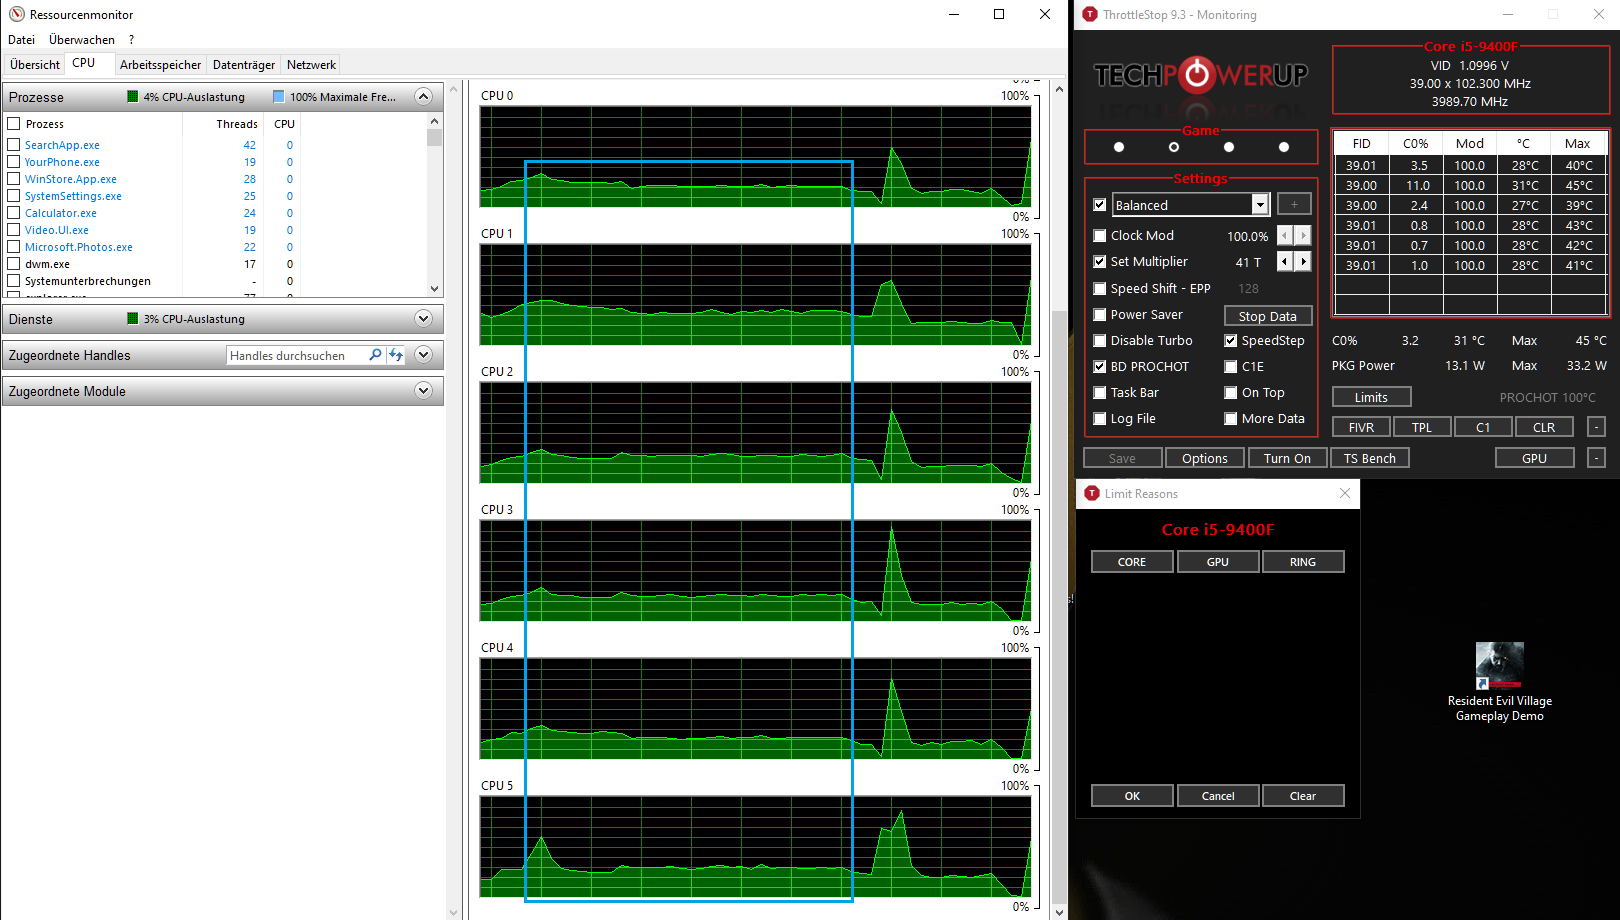Click the CLR button
This screenshot has width=1620, height=920.
[x=1544, y=427]
